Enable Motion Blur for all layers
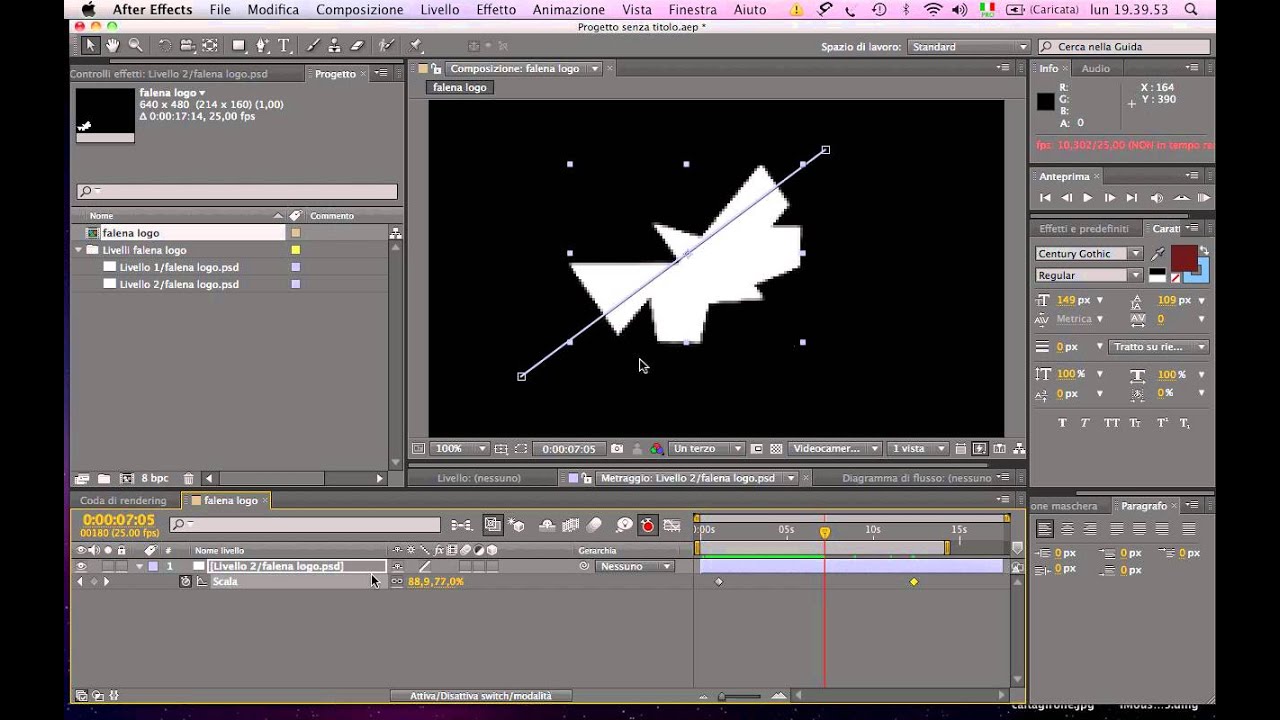 pyautogui.click(x=594, y=525)
